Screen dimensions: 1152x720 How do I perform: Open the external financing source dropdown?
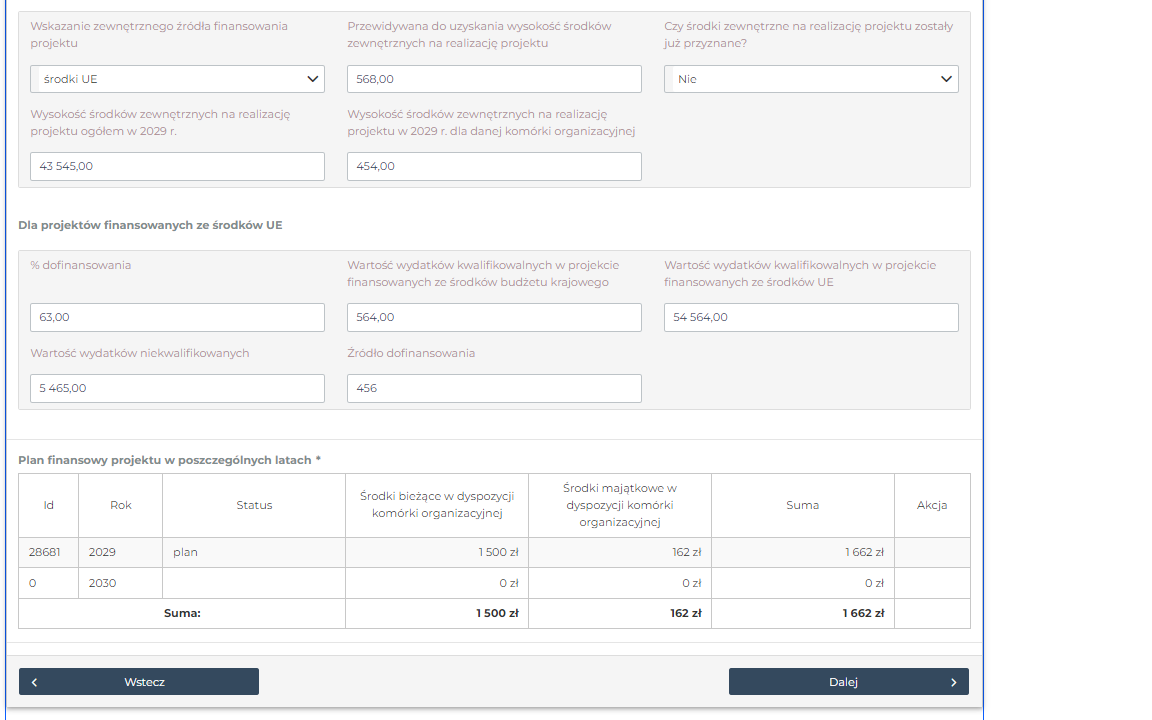coord(177,79)
